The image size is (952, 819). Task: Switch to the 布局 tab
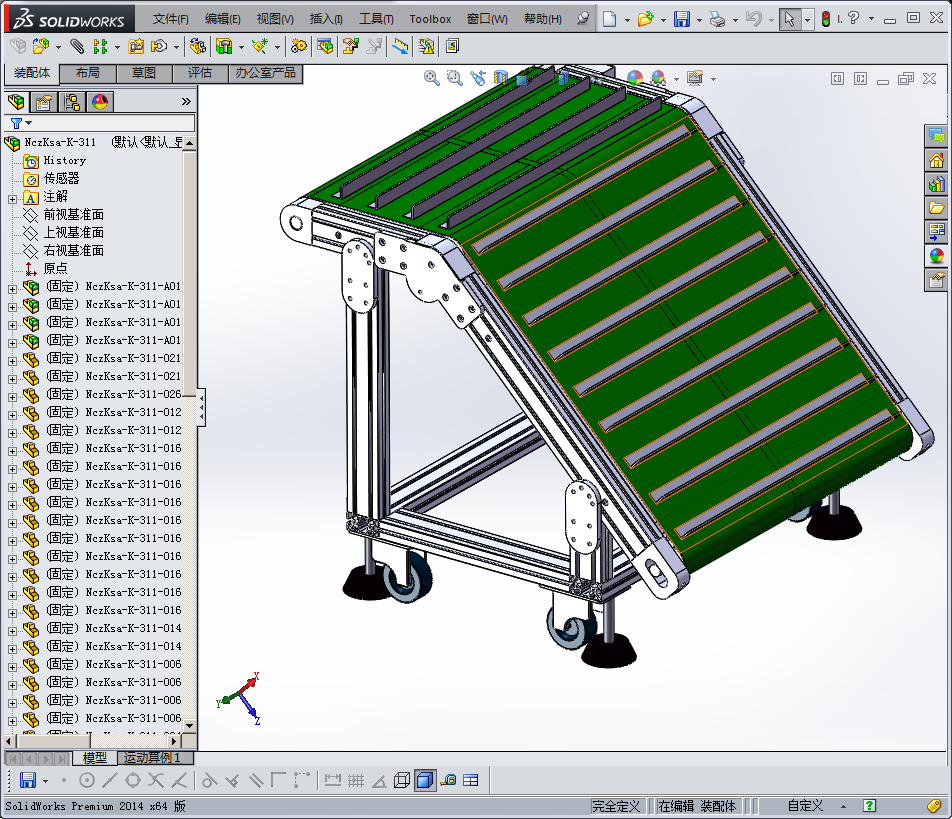tap(88, 73)
